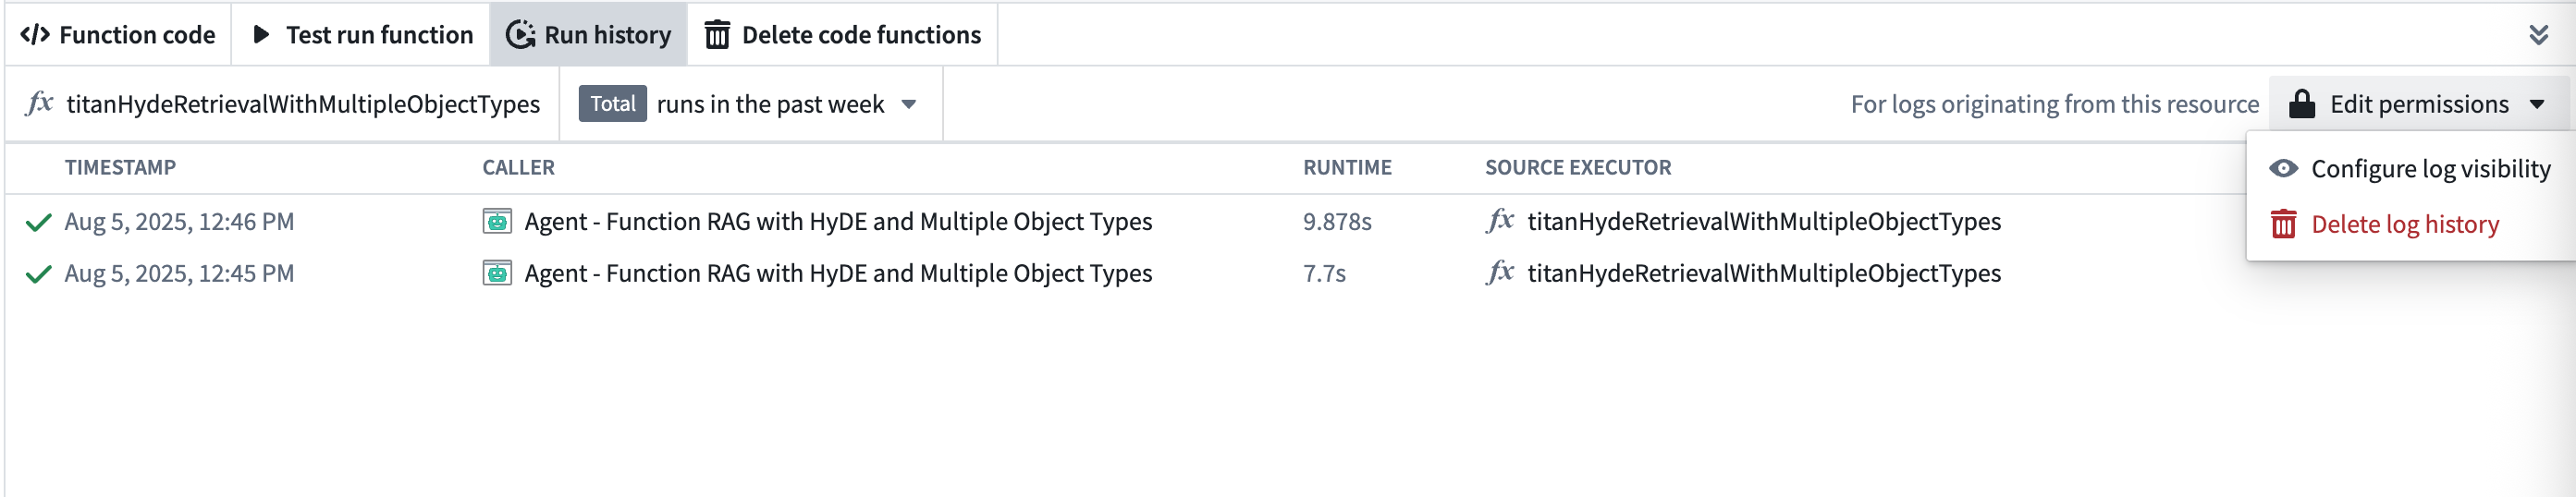Collapse panel with double chevron icon
Screen dimensions: 2576x497
coord(2538,35)
